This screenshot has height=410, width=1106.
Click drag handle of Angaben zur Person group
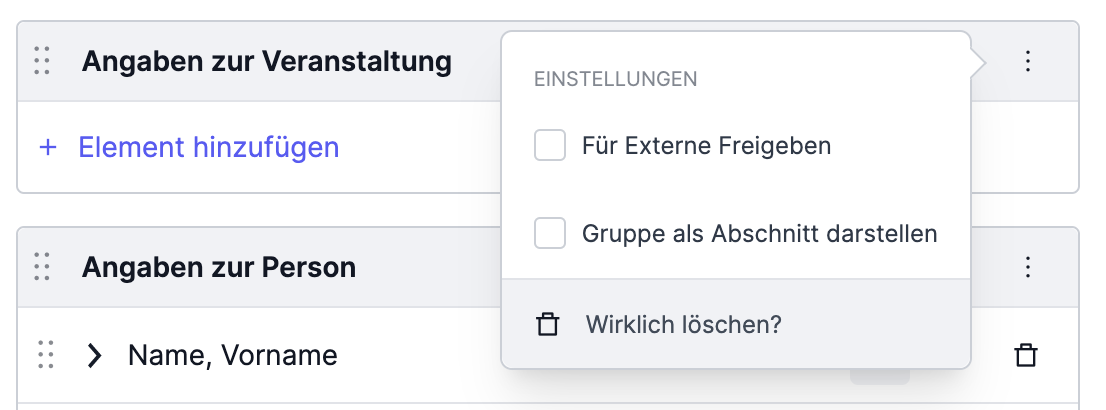[42, 267]
